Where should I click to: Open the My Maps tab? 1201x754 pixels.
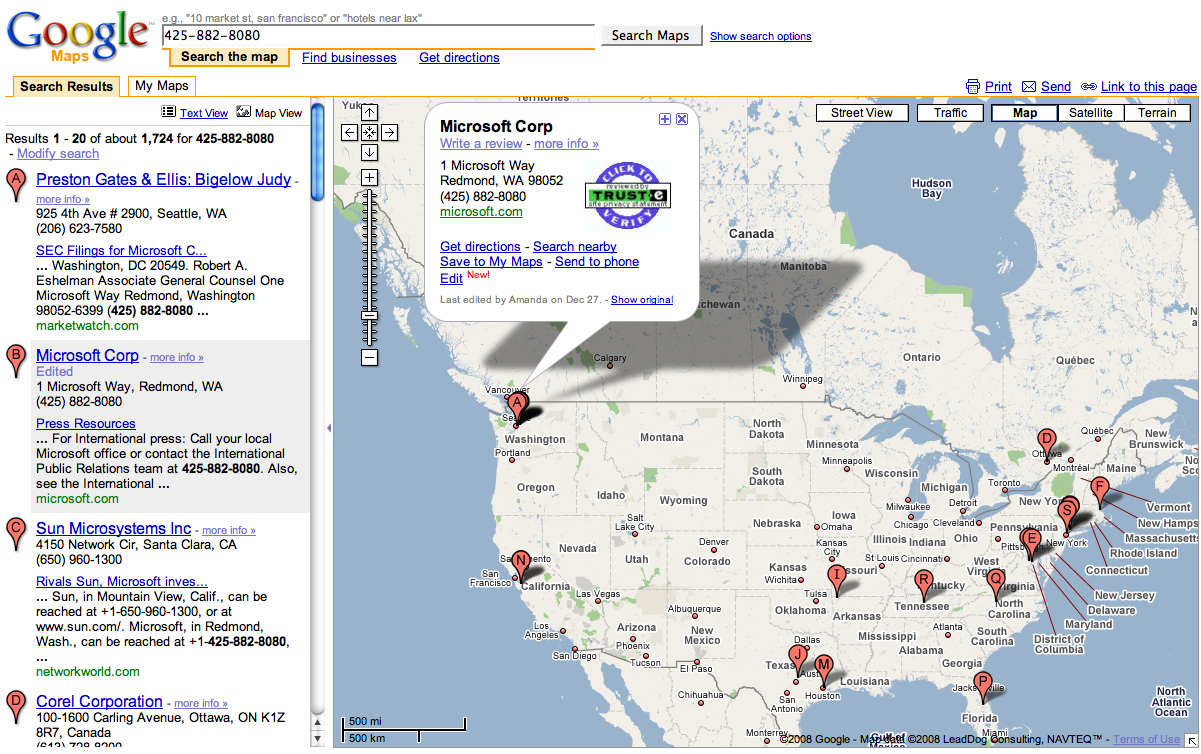[161, 86]
